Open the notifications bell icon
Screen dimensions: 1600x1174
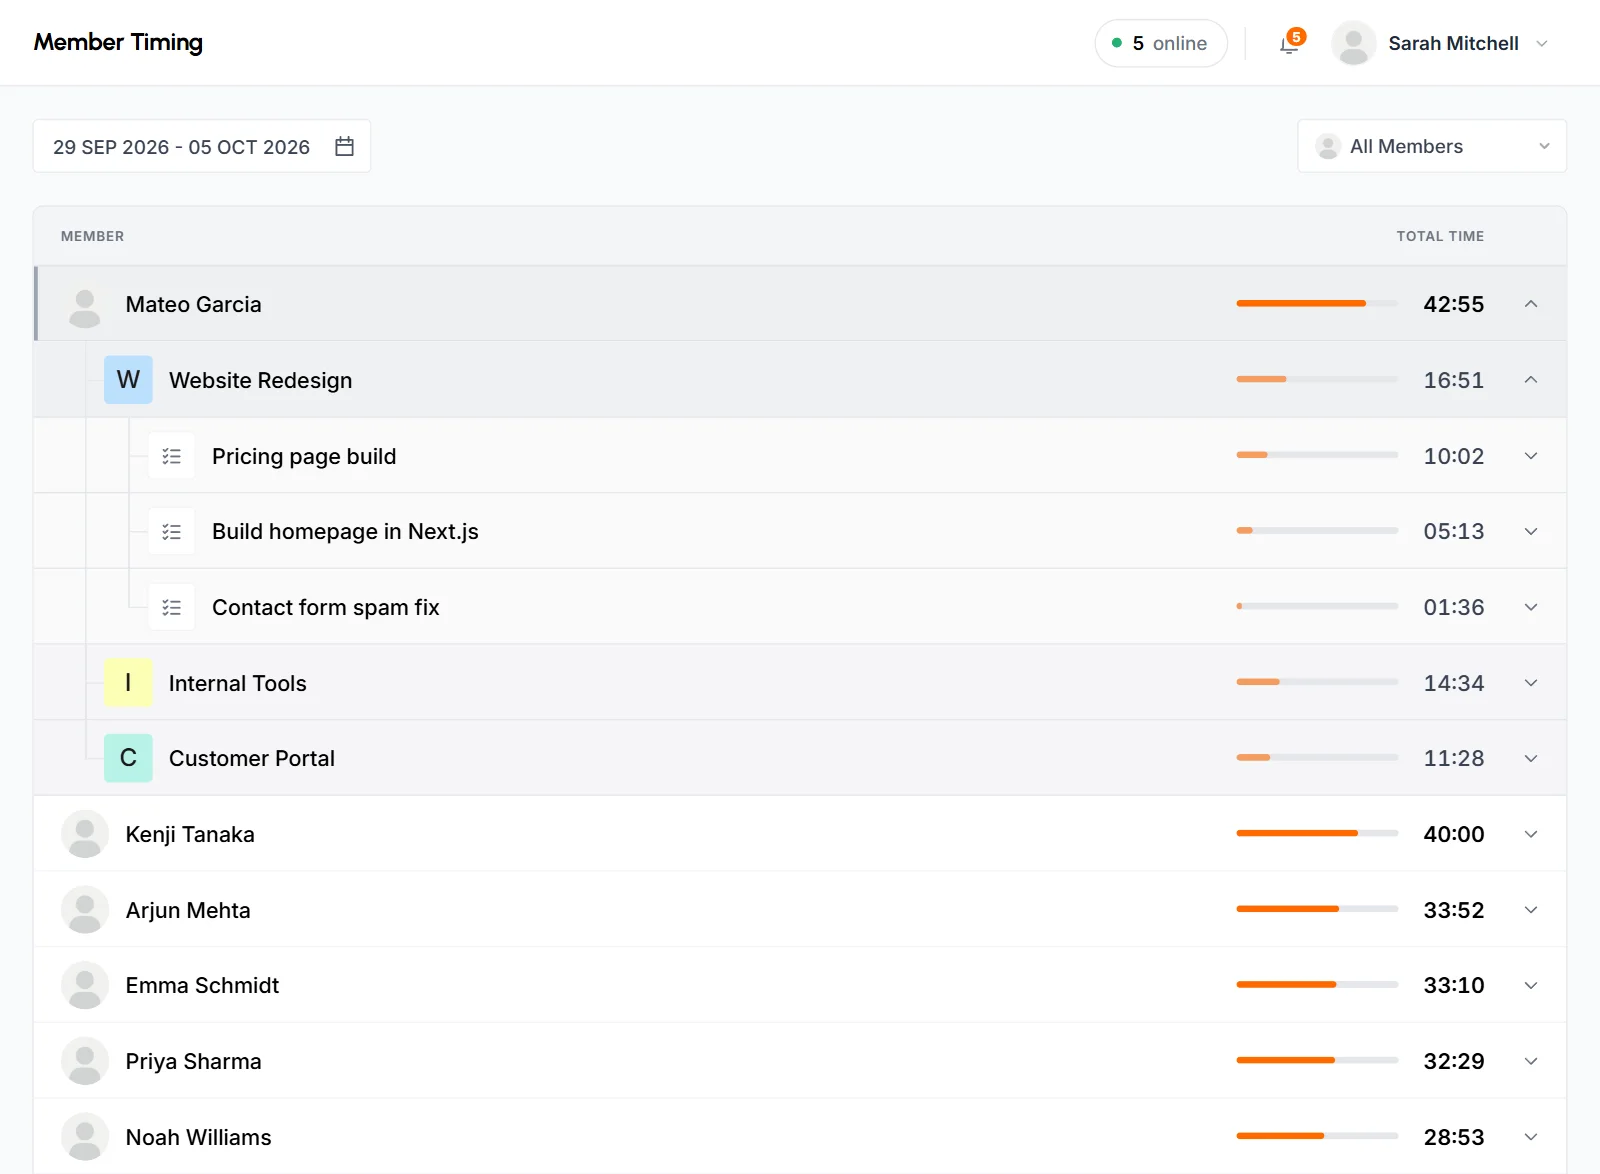[1289, 44]
